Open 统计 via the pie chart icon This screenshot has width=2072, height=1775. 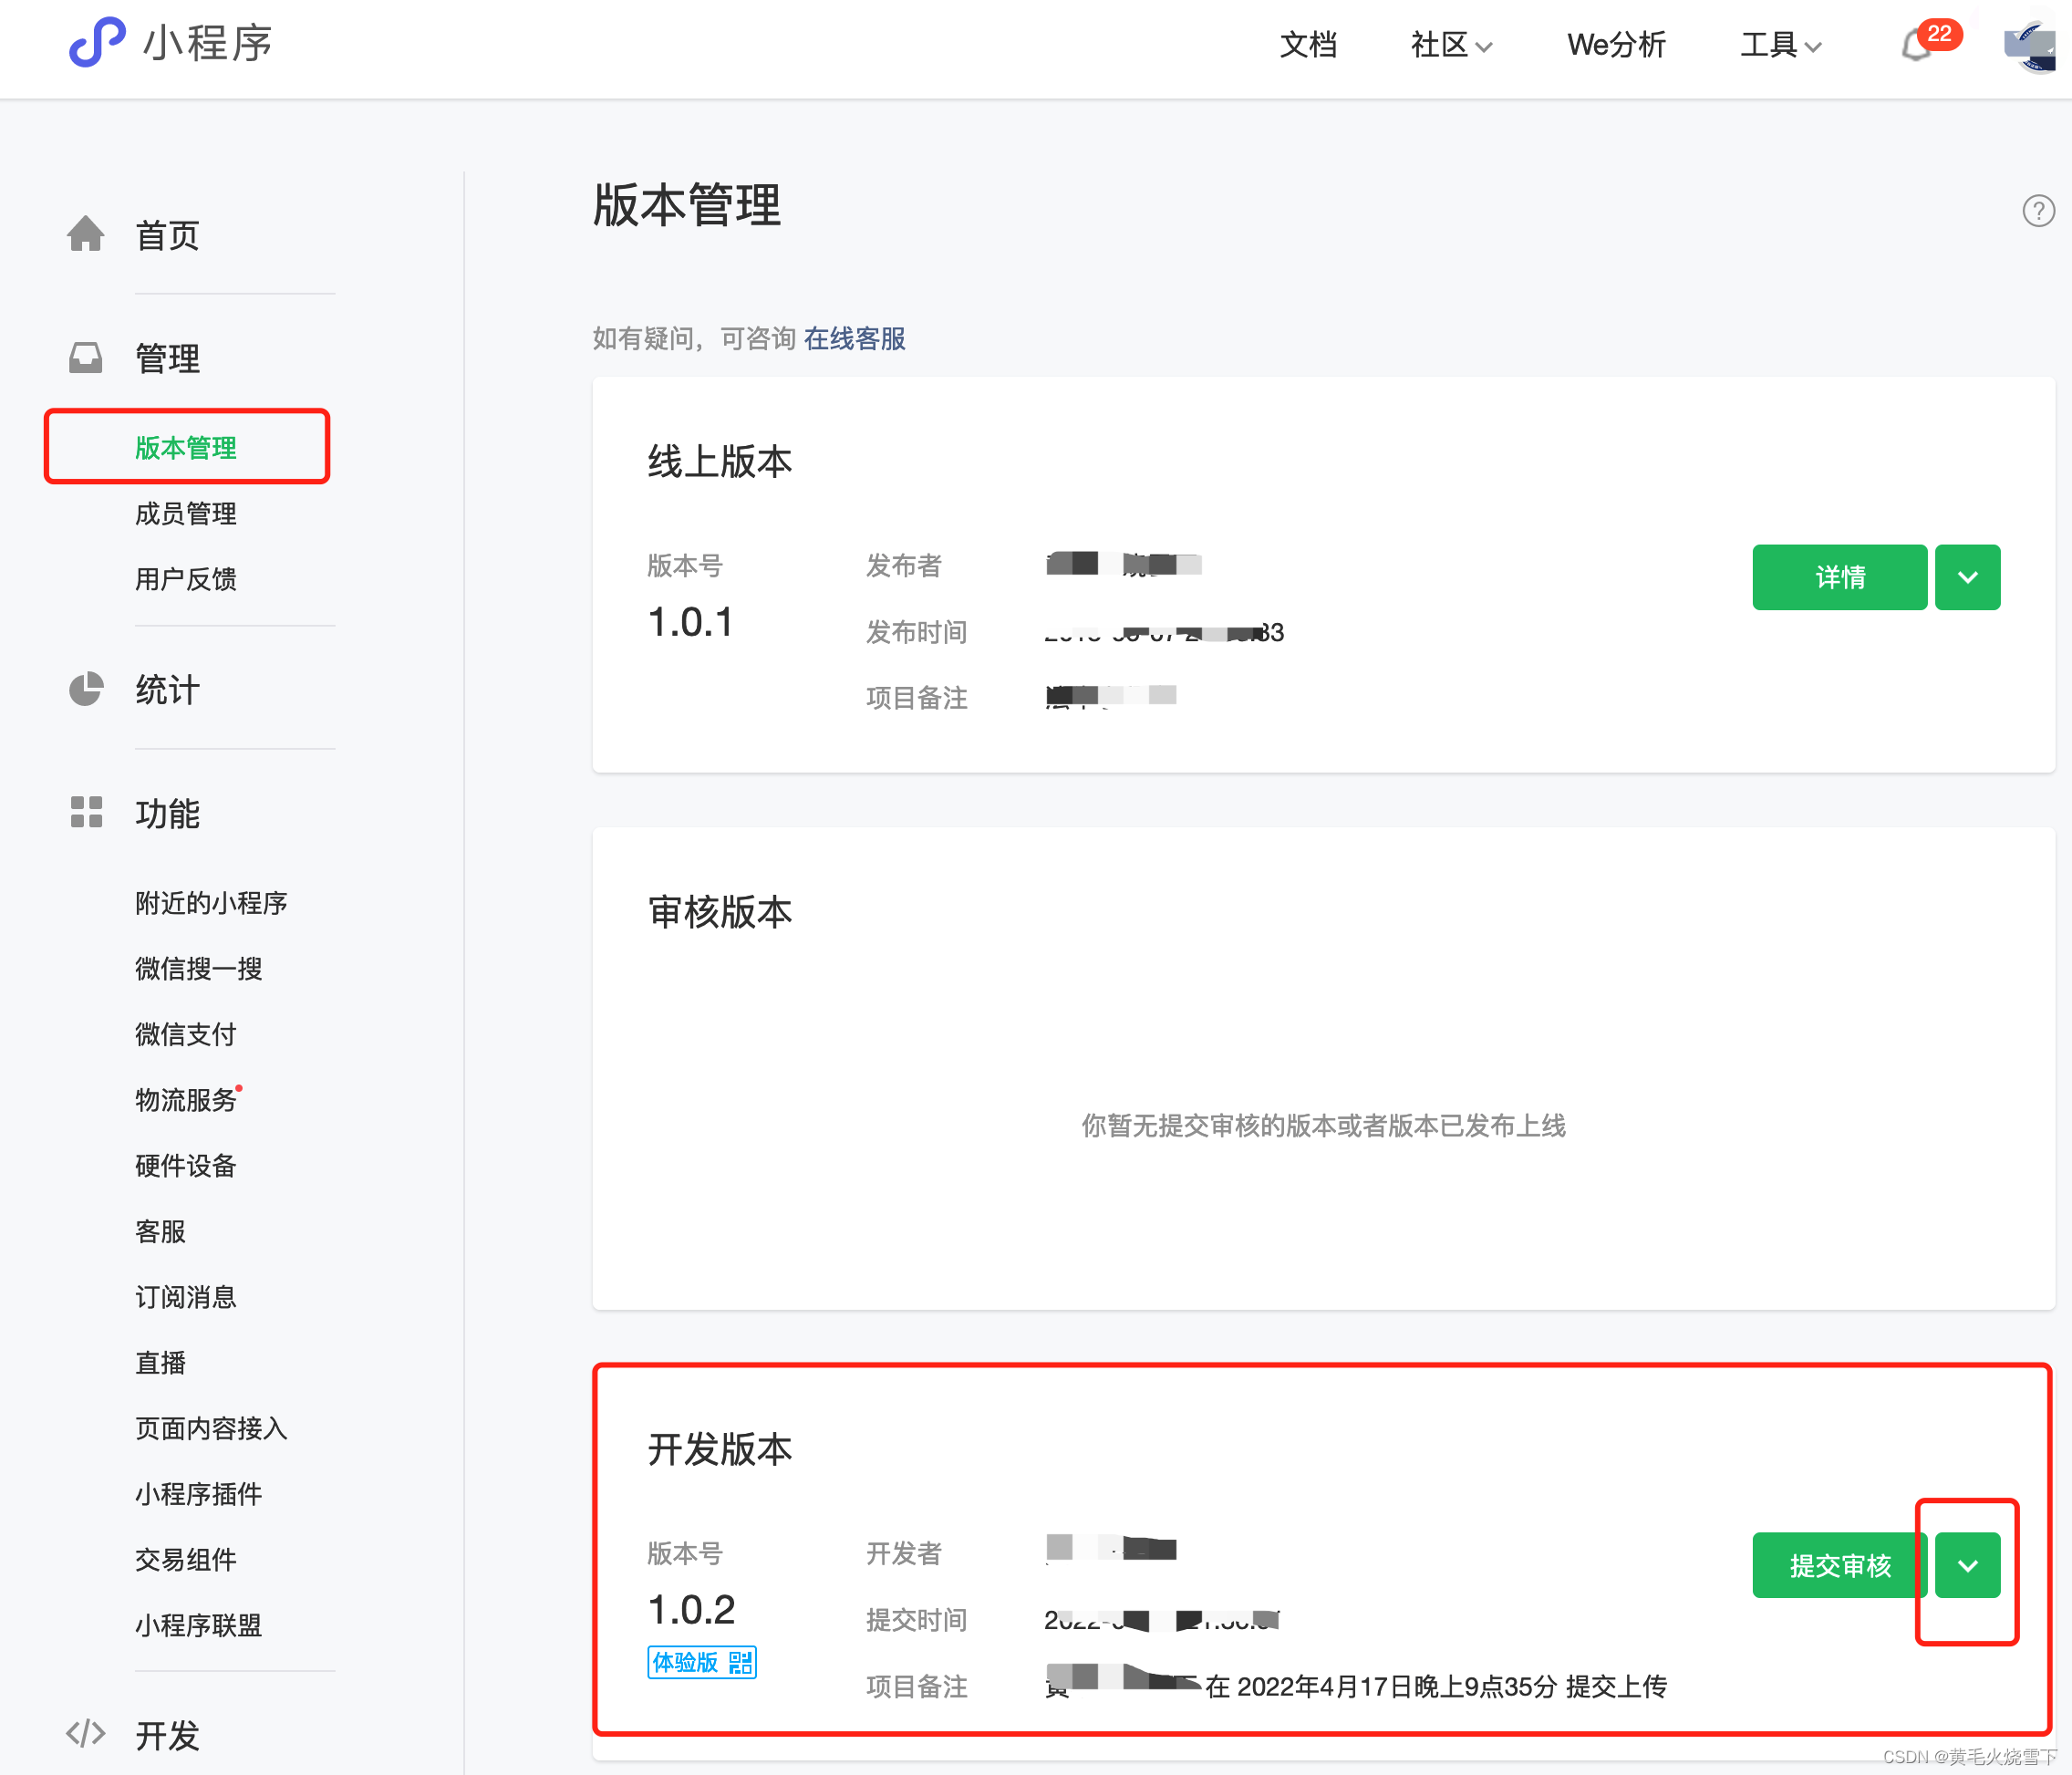(86, 689)
